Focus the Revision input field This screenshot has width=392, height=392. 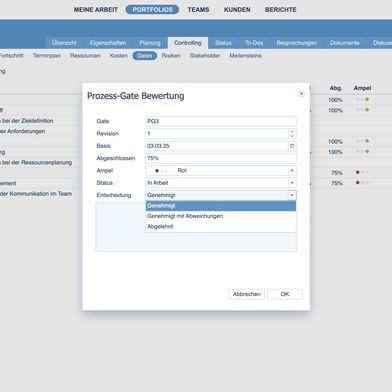(x=217, y=134)
